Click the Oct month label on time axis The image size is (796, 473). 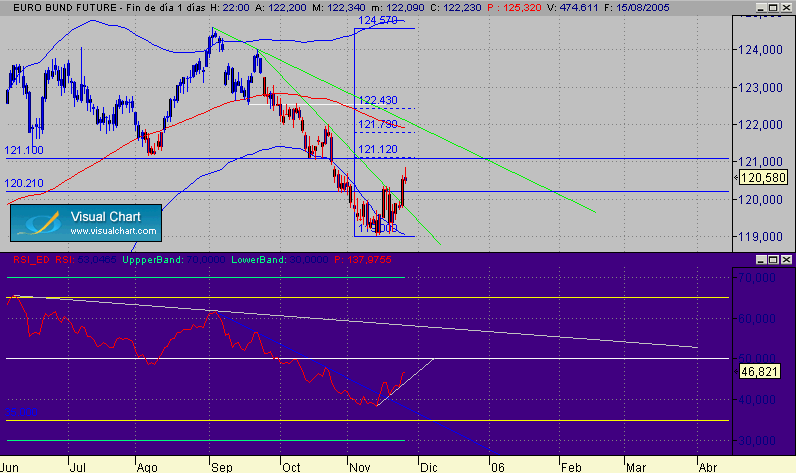pyautogui.click(x=291, y=467)
